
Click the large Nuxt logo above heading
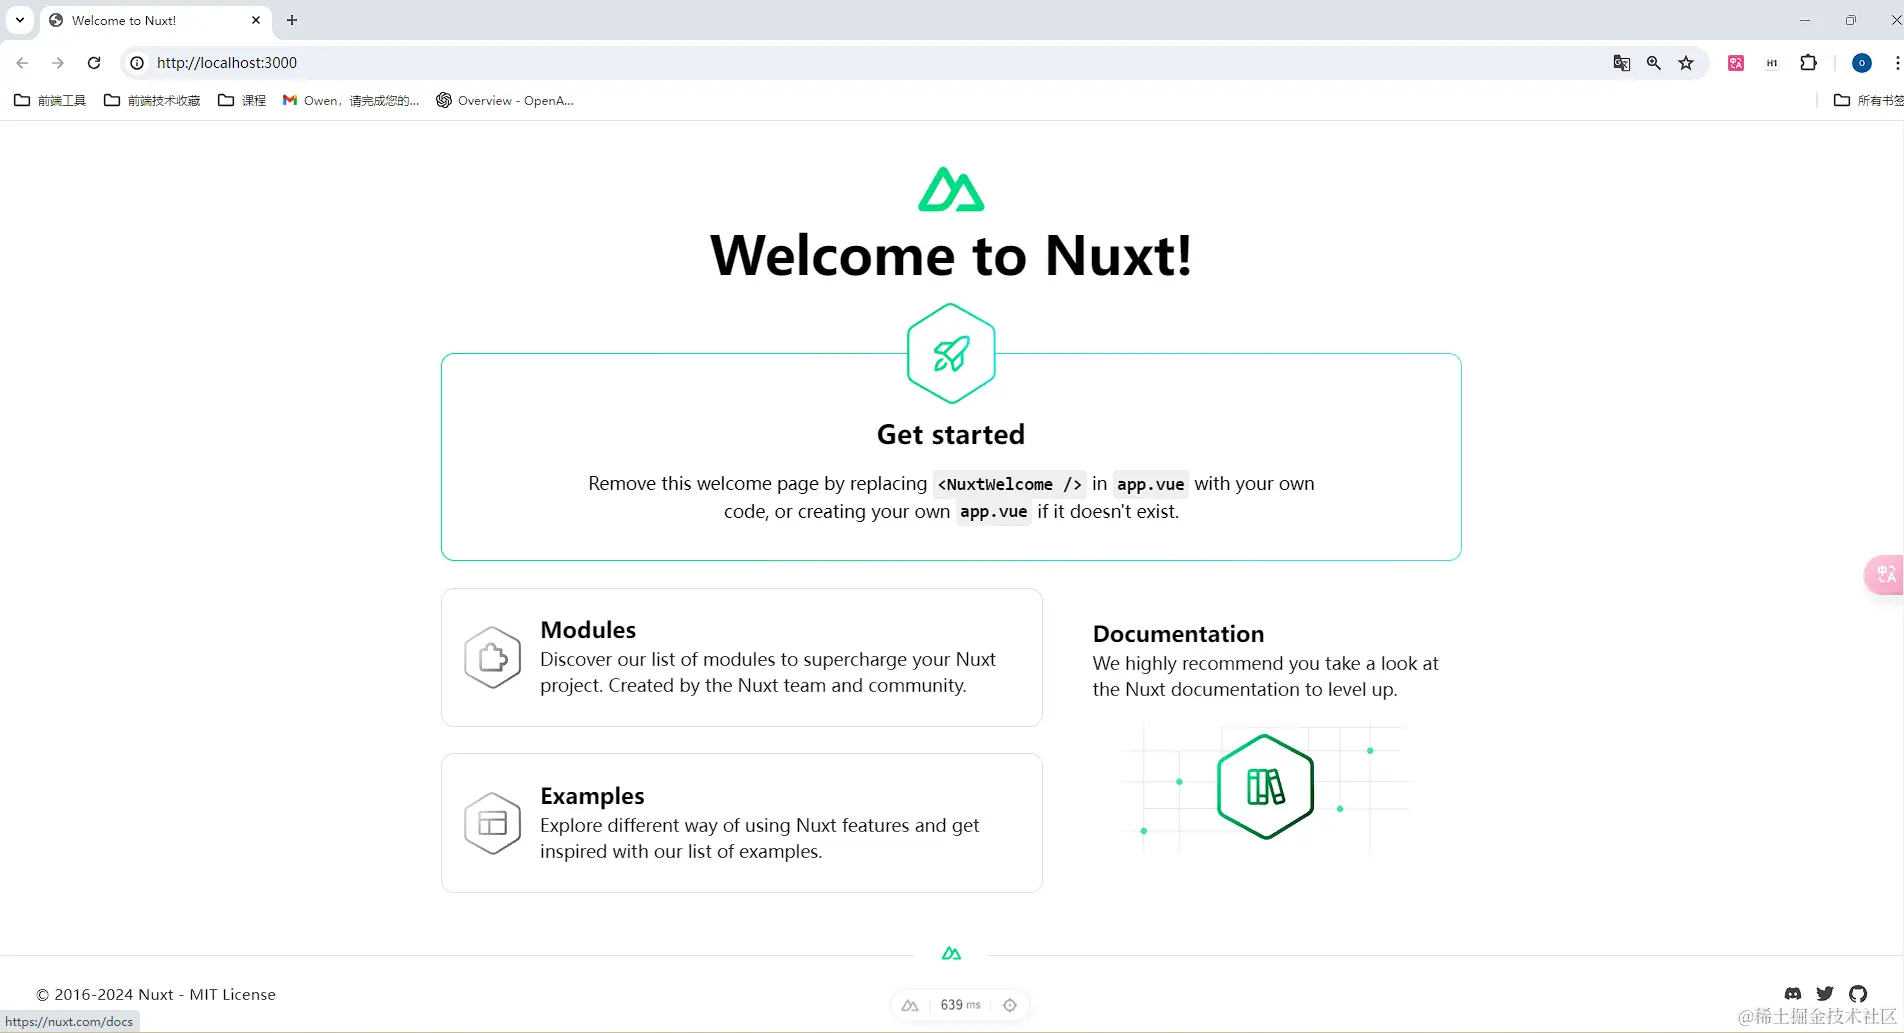tap(951, 189)
